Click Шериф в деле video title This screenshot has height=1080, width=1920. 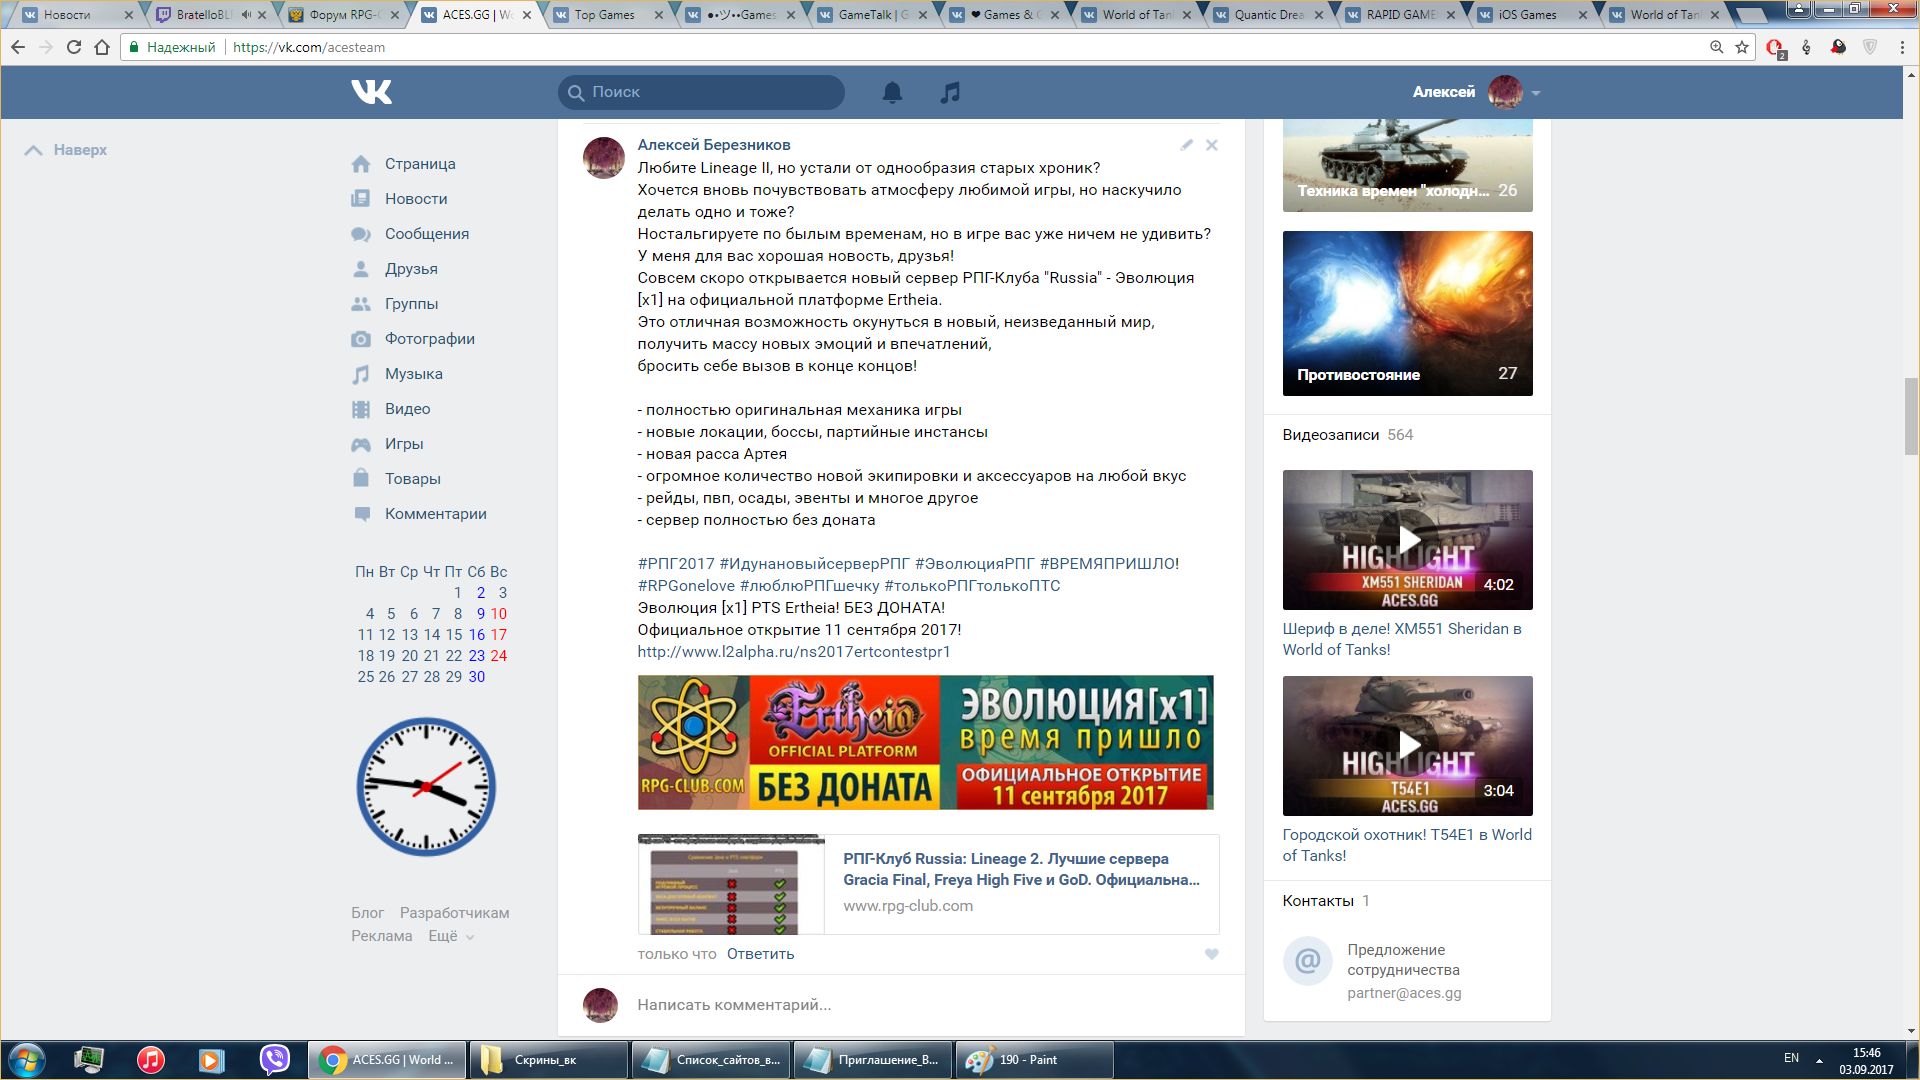pos(1402,639)
